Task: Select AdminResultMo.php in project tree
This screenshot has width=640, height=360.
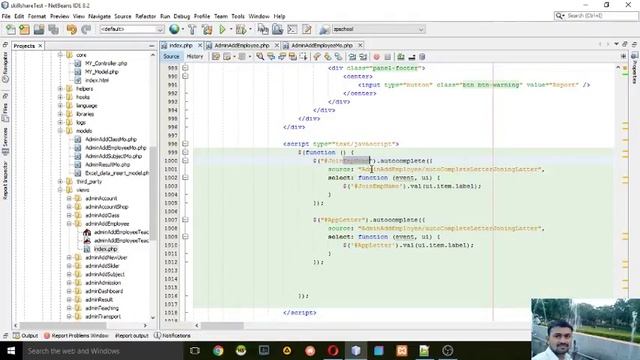Action: [107, 164]
